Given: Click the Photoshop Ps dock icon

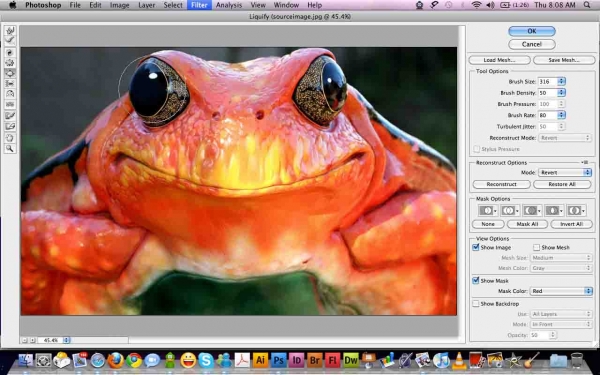Looking at the screenshot, I should coord(279,360).
